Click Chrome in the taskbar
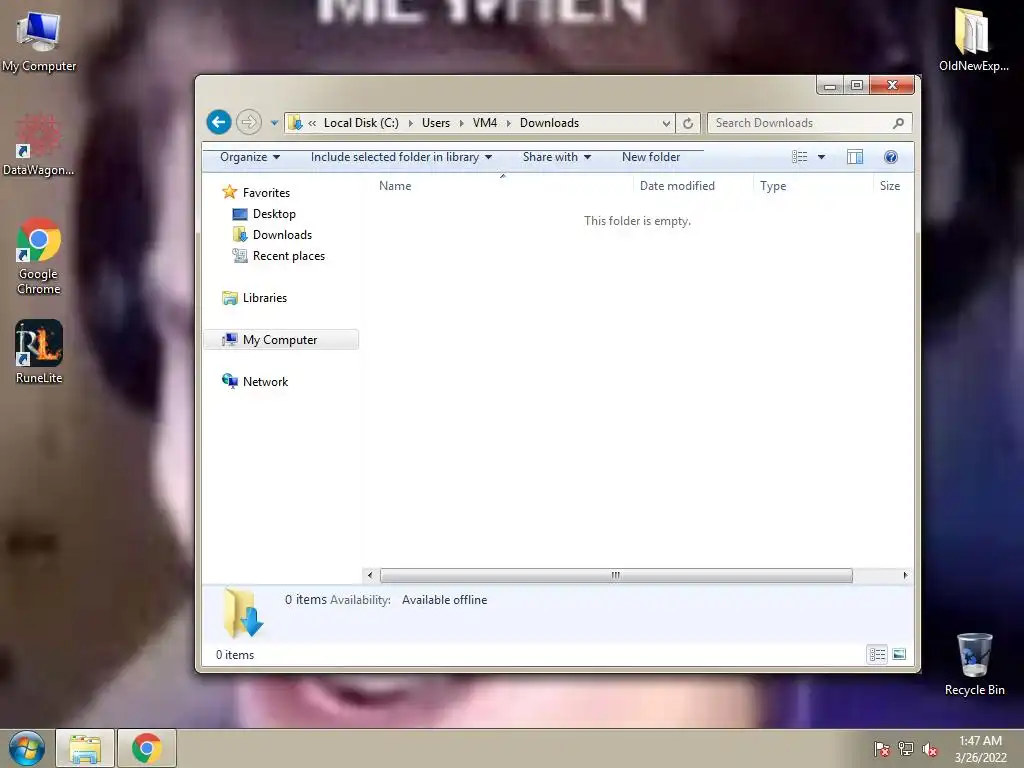 coord(146,748)
